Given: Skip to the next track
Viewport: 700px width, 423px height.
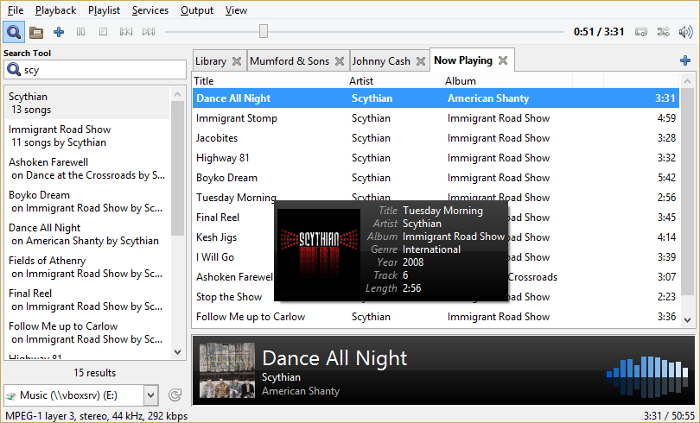Looking at the screenshot, I should pyautogui.click(x=148, y=32).
